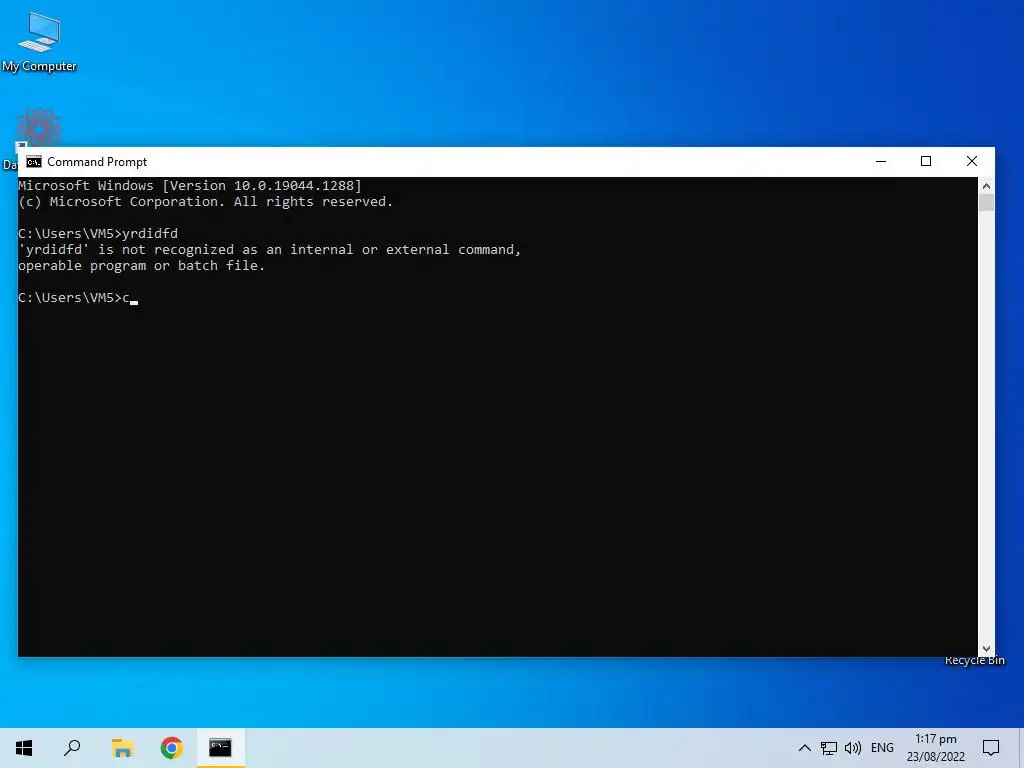1024x768 pixels.
Task: Show hidden system tray icons
Action: tap(805, 748)
